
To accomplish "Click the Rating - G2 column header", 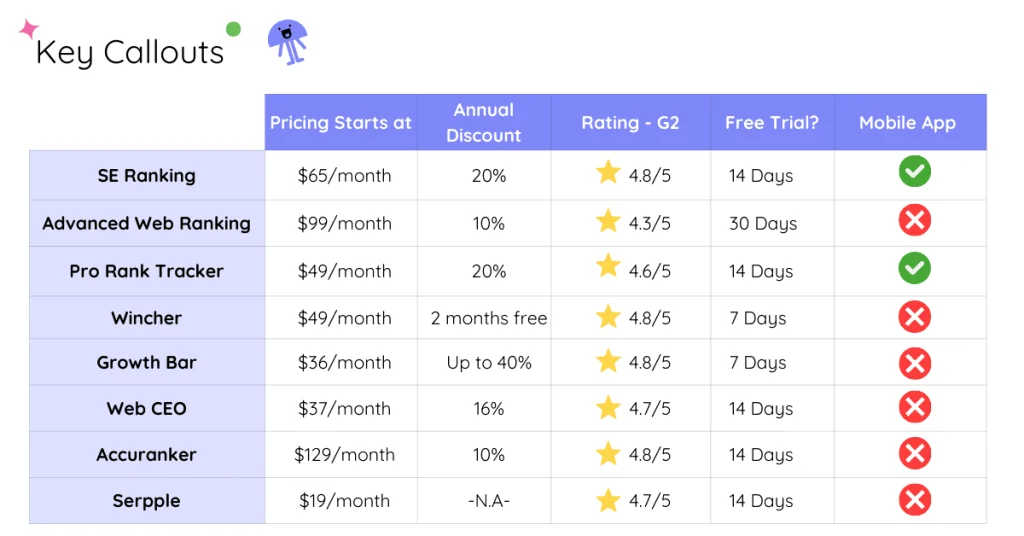I will click(x=630, y=123).
